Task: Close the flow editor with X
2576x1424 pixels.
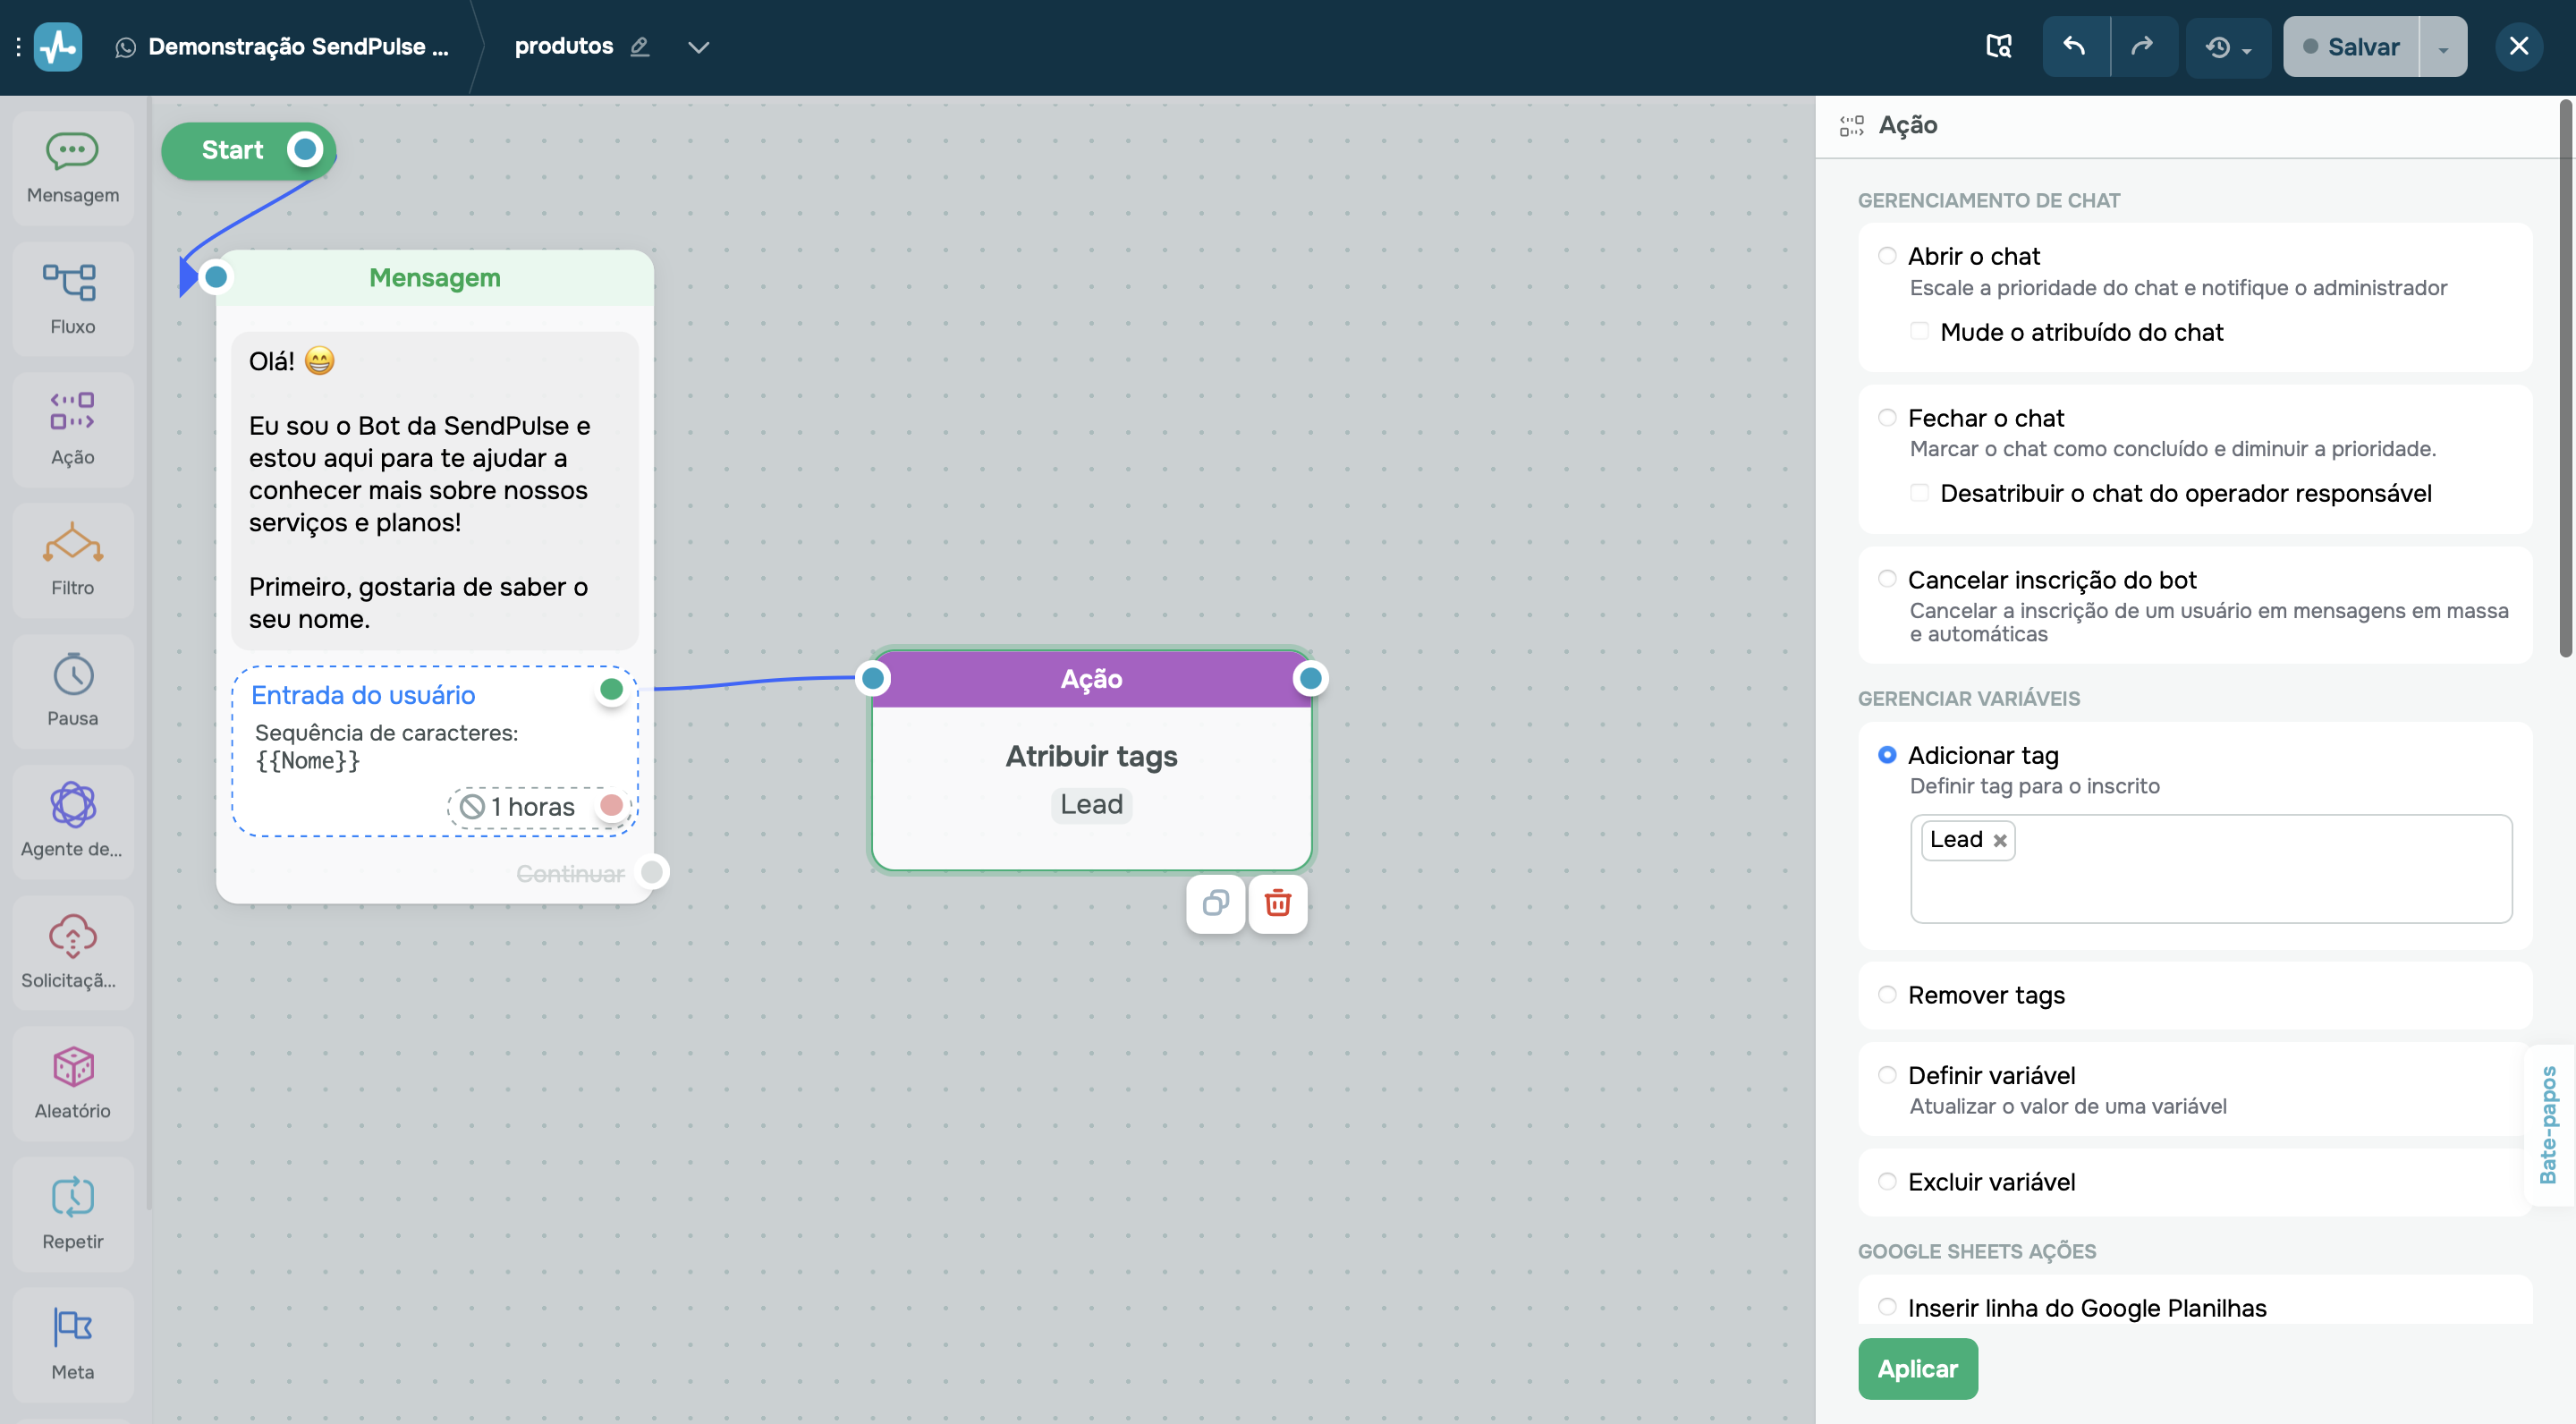Action: (2518, 46)
